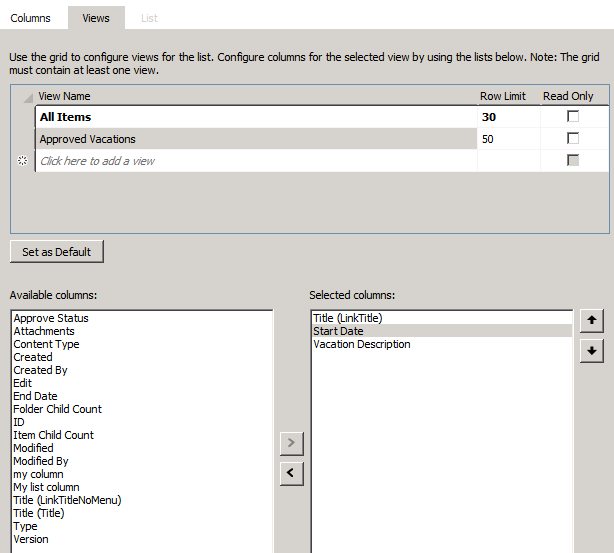Select the All Items view name
The height and width of the screenshot is (553, 614).
pos(65,117)
